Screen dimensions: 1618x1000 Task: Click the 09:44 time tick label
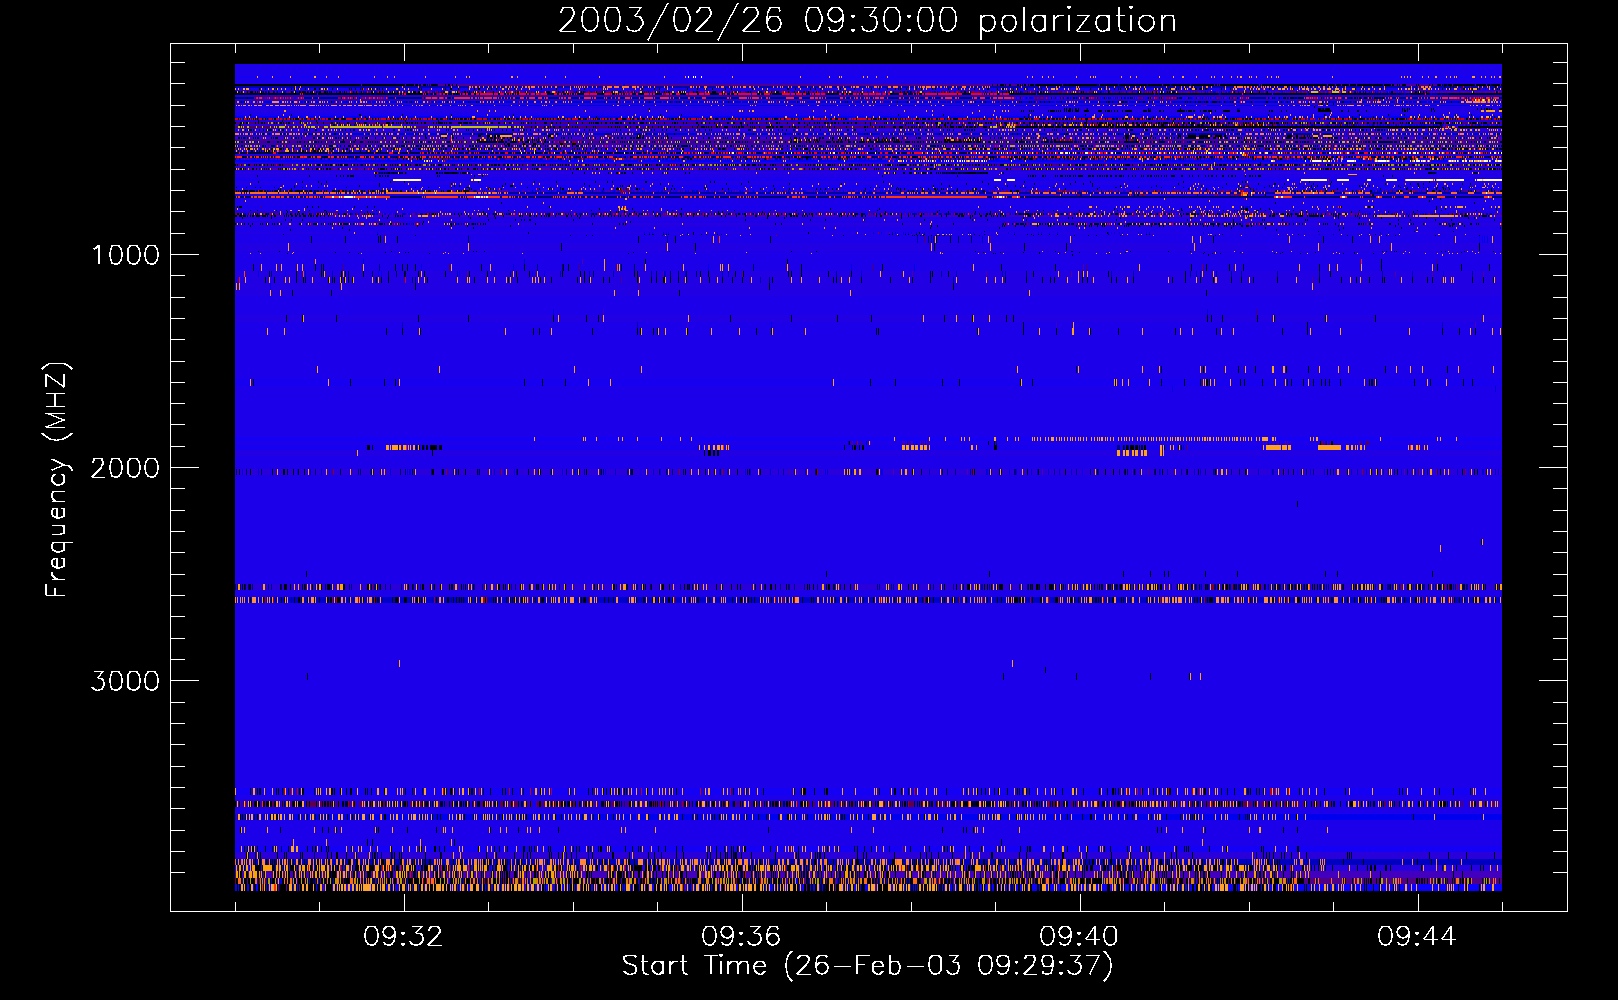(1417, 937)
